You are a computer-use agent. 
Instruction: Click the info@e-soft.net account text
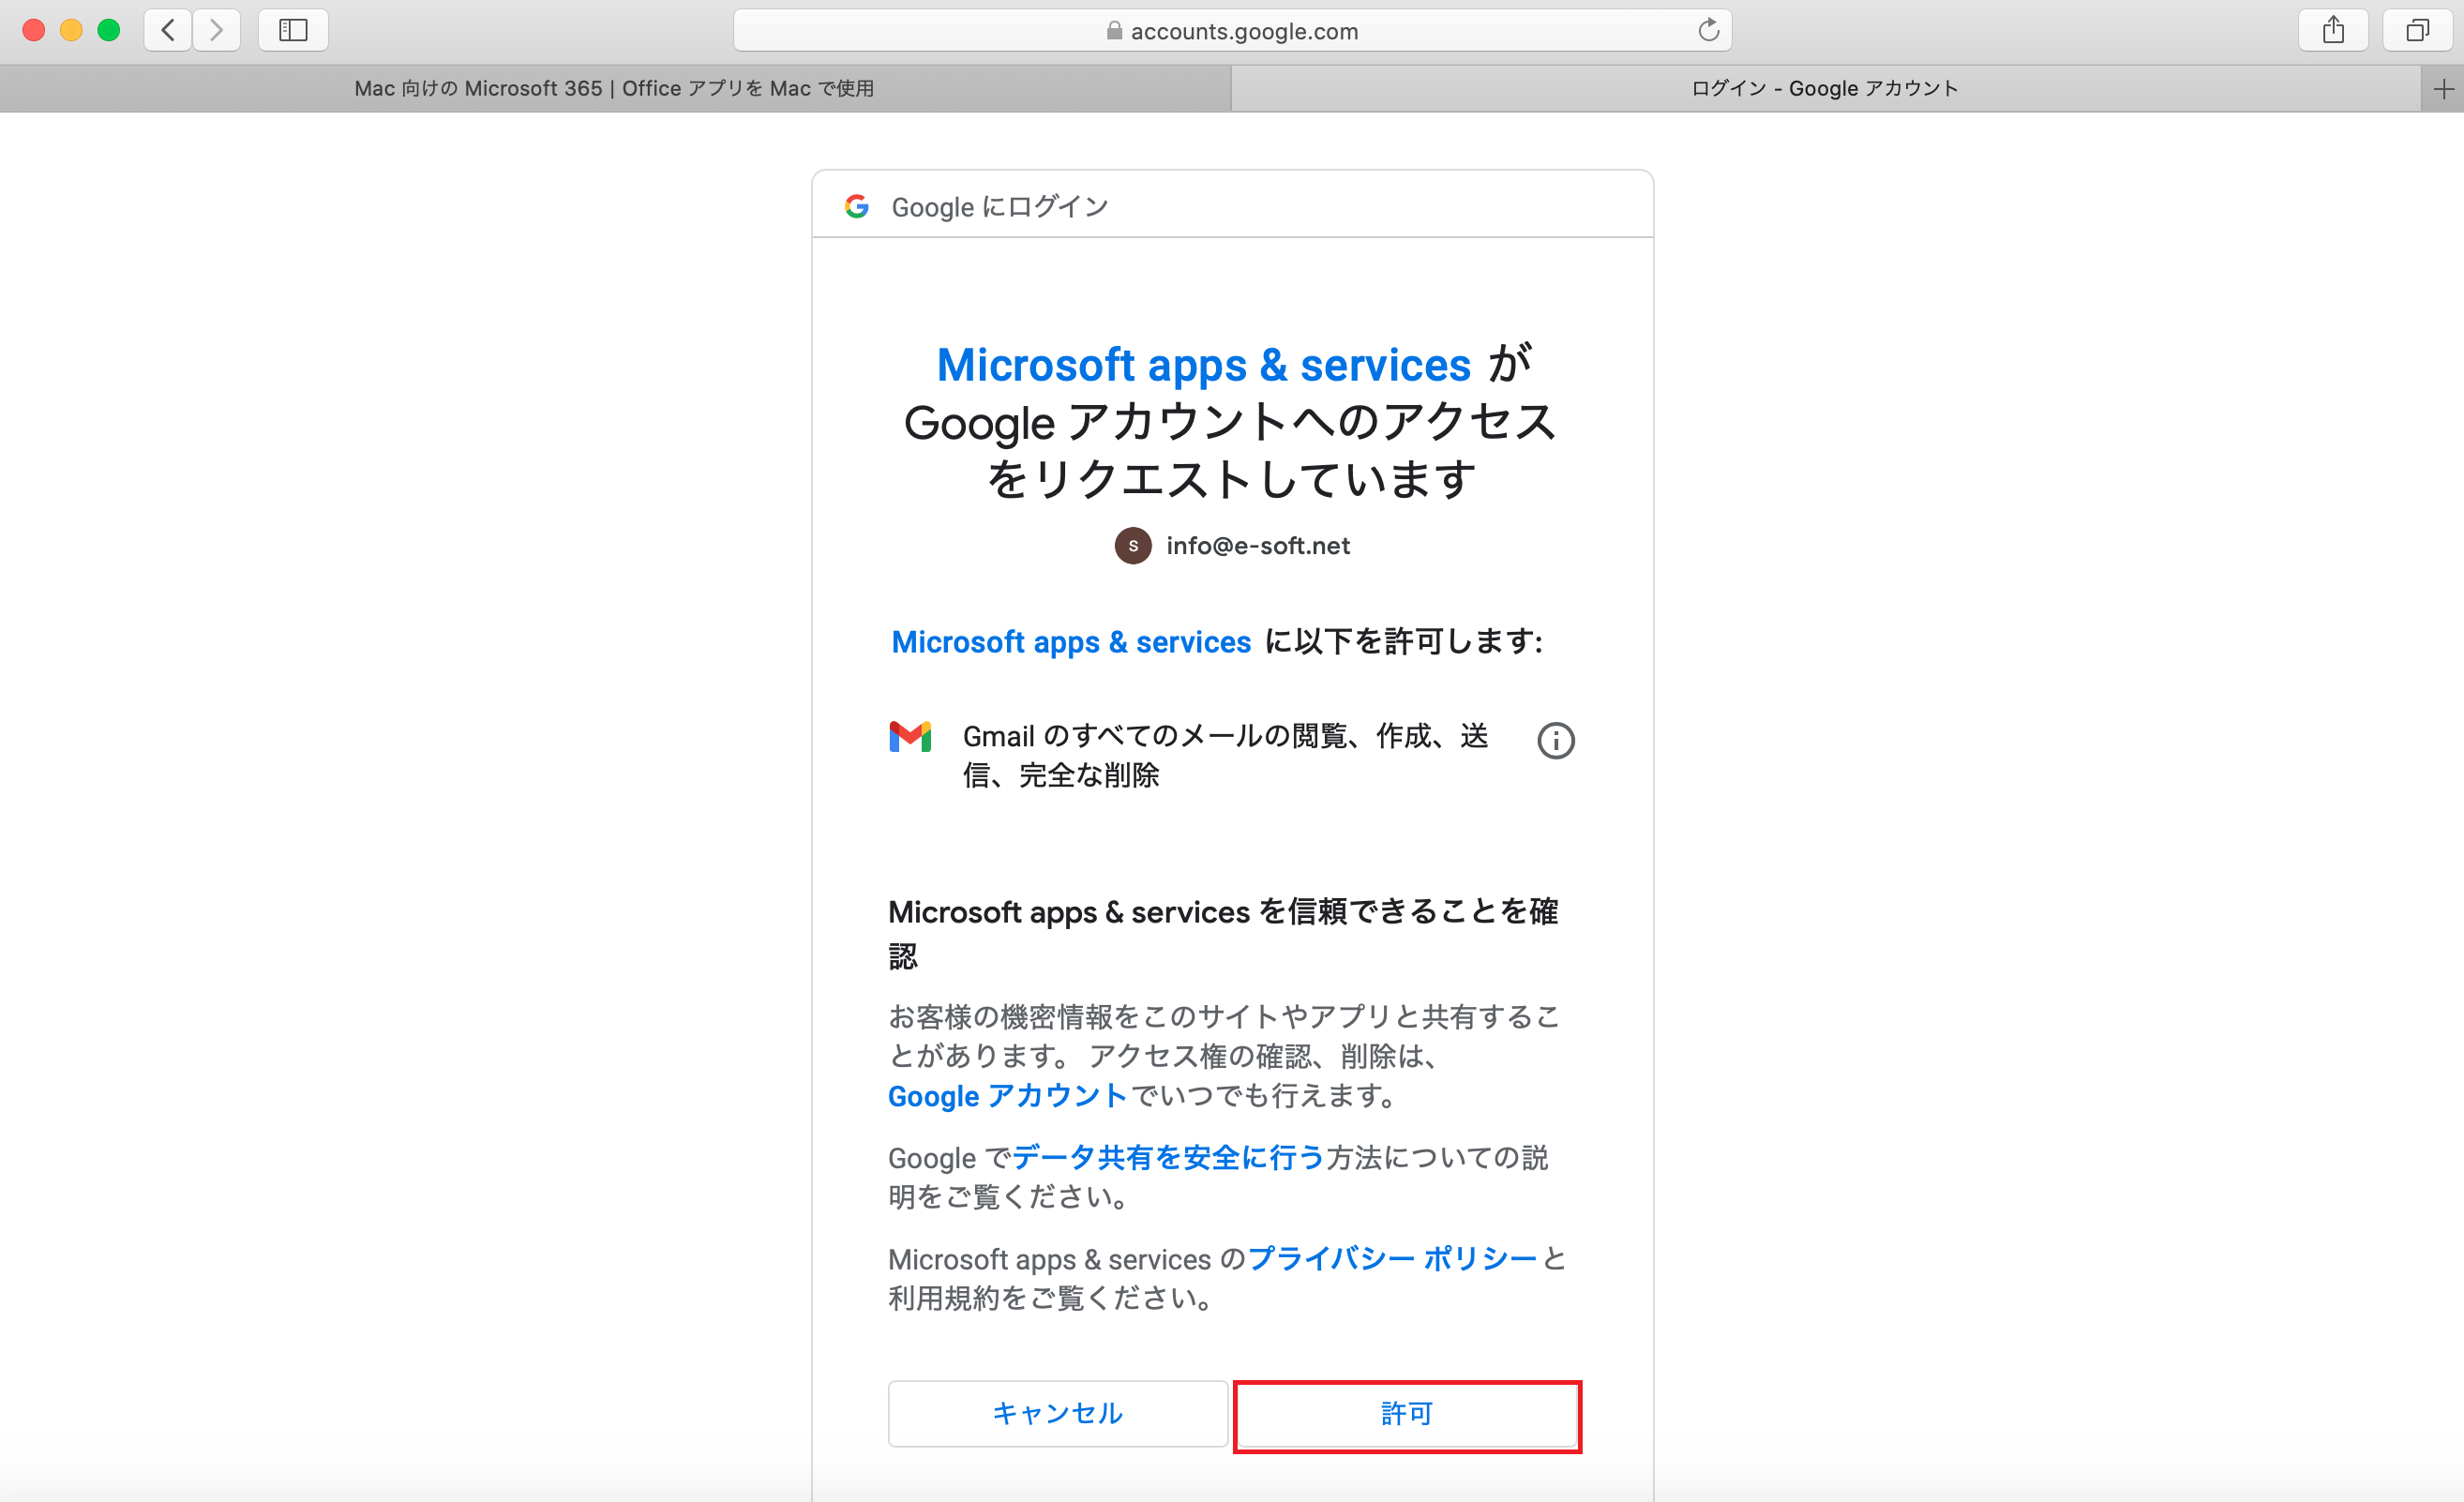(1258, 546)
